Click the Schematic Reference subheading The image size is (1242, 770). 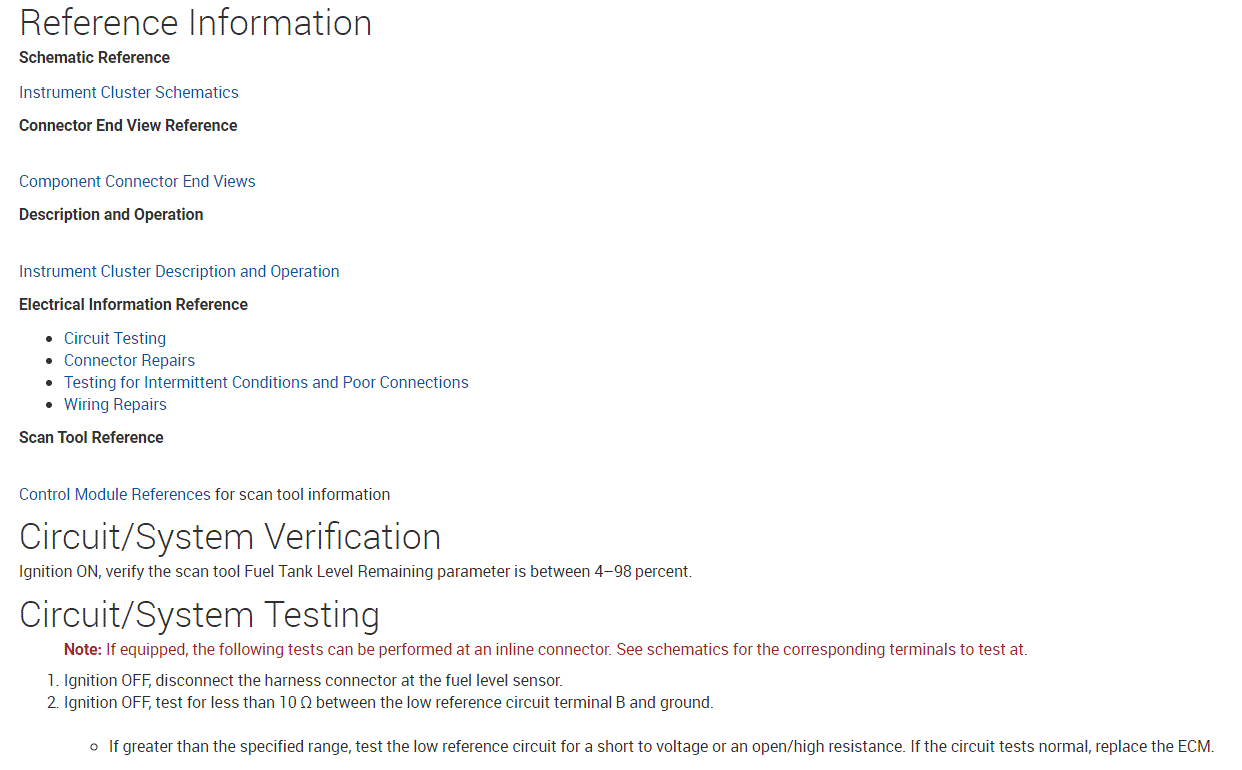[94, 57]
